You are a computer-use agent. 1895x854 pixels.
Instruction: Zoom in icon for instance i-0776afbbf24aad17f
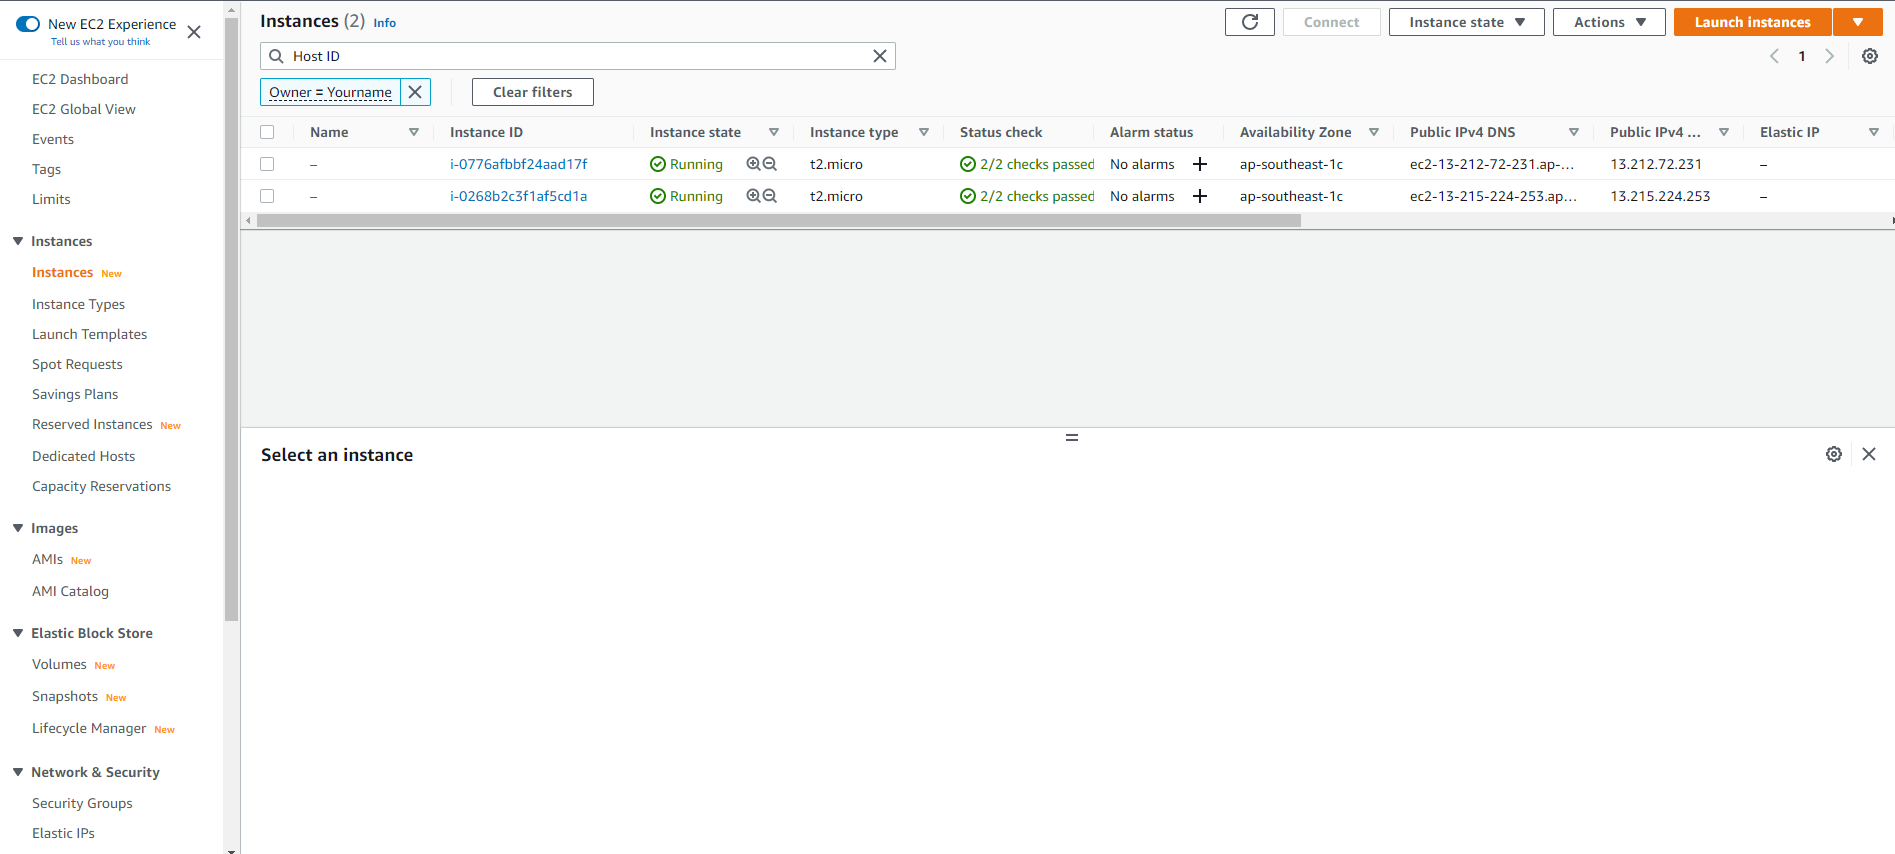(753, 164)
